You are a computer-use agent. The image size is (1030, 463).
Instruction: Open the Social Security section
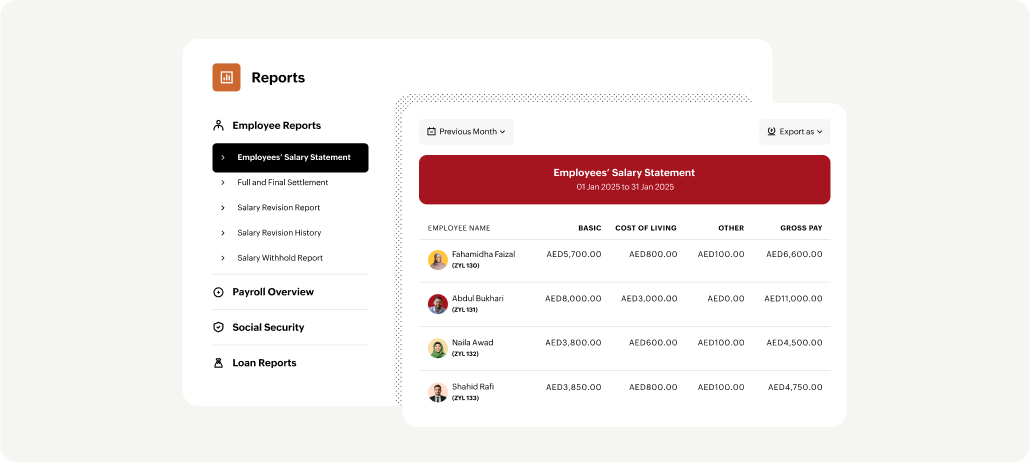(268, 327)
